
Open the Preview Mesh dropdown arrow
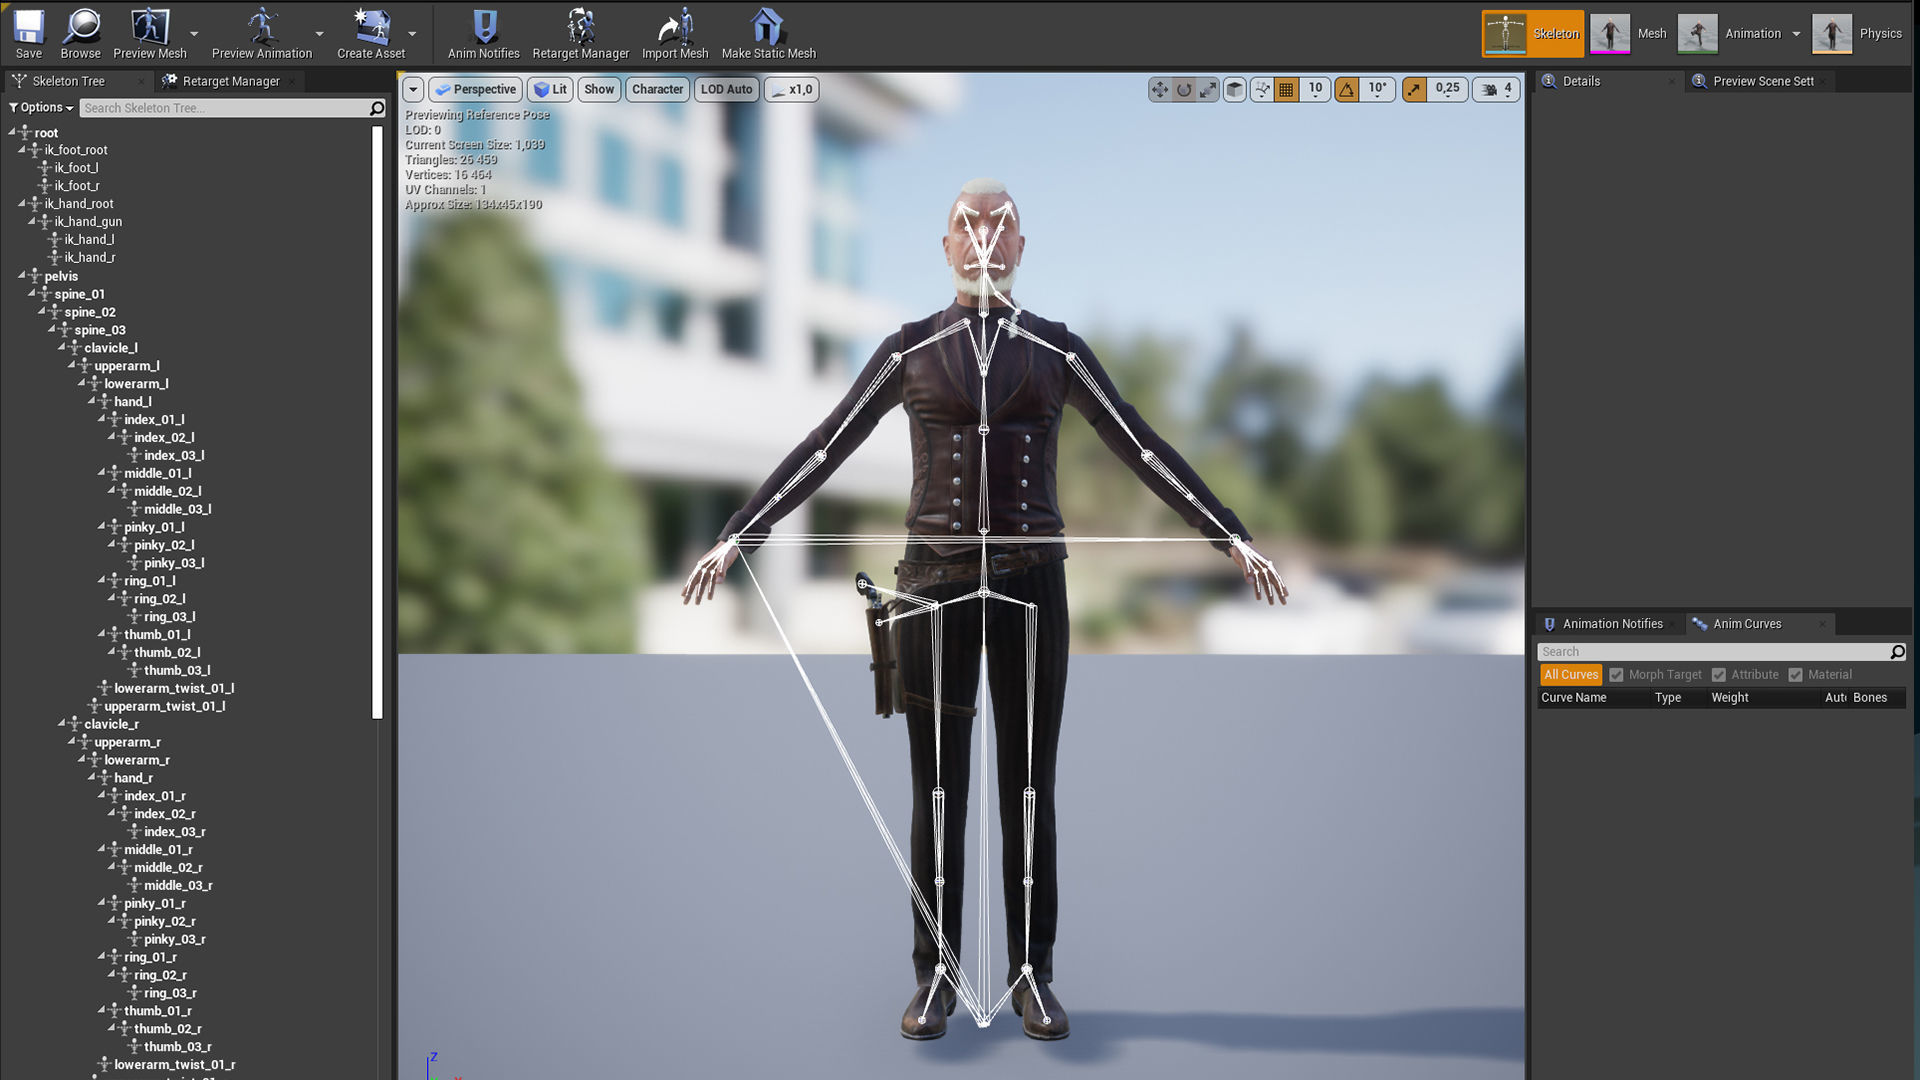pyautogui.click(x=194, y=34)
